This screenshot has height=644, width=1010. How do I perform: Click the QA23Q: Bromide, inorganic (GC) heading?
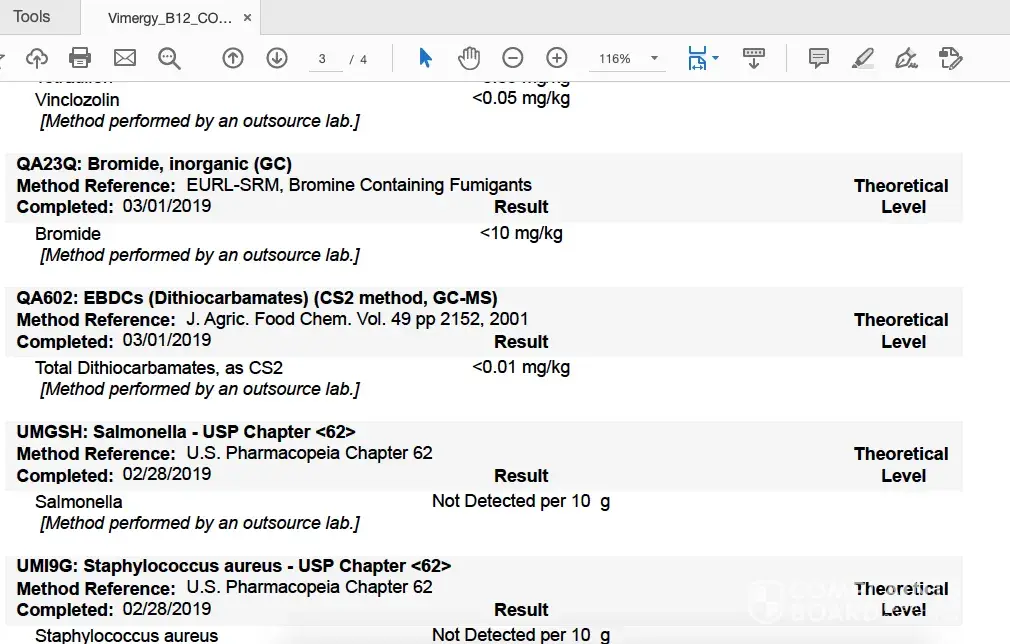click(154, 164)
